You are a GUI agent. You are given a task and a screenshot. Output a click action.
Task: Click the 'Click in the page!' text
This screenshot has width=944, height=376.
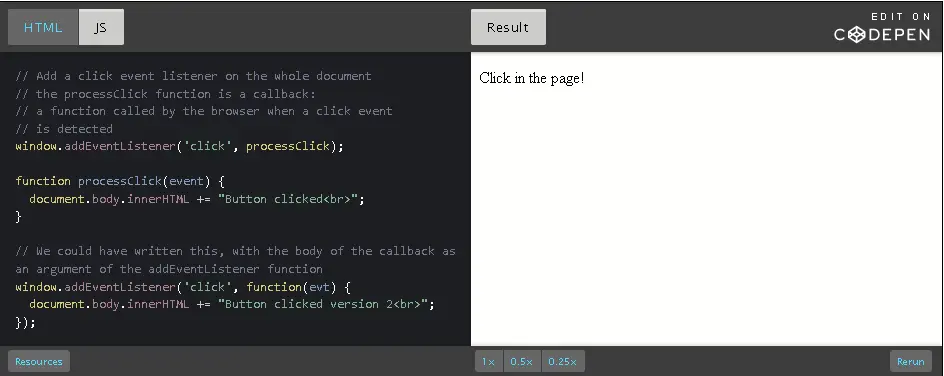pos(532,78)
